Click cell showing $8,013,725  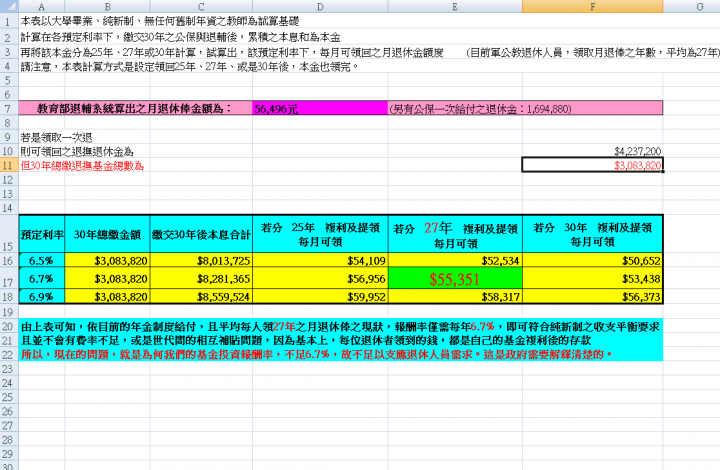click(201, 261)
